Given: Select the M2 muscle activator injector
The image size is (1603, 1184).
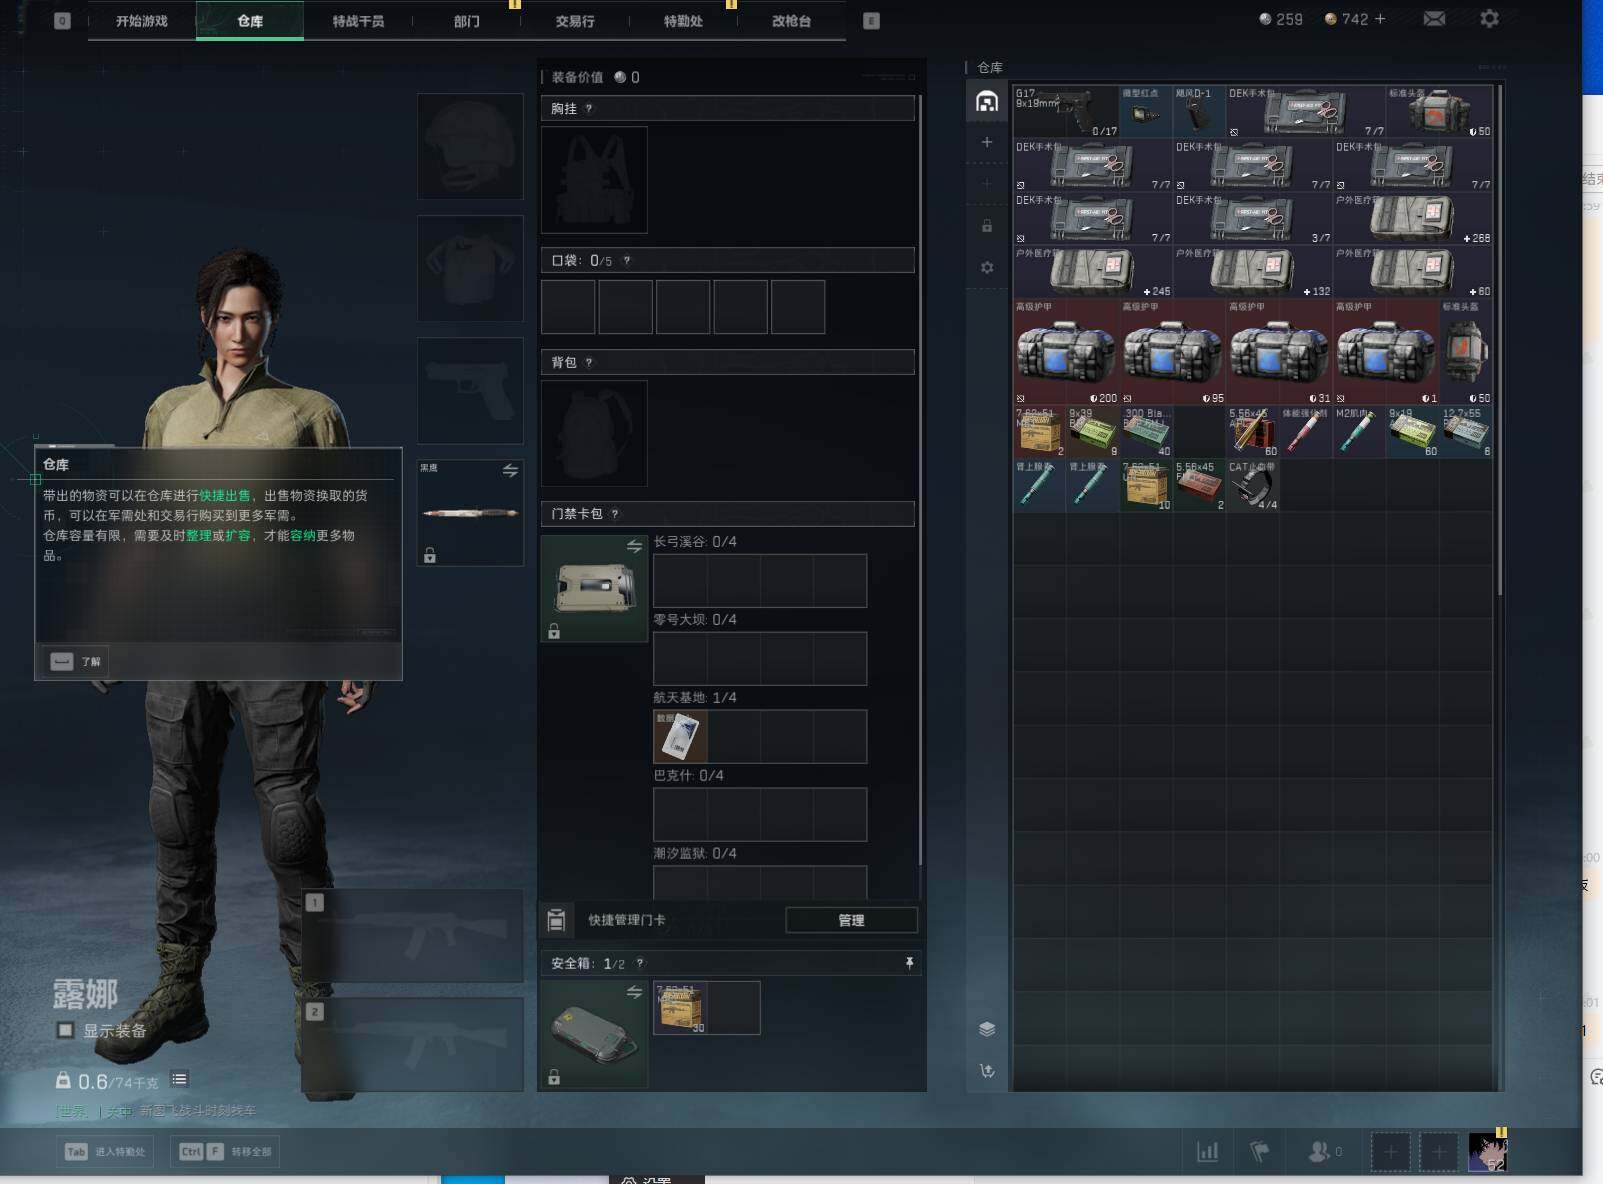Looking at the screenshot, I should [x=1359, y=431].
